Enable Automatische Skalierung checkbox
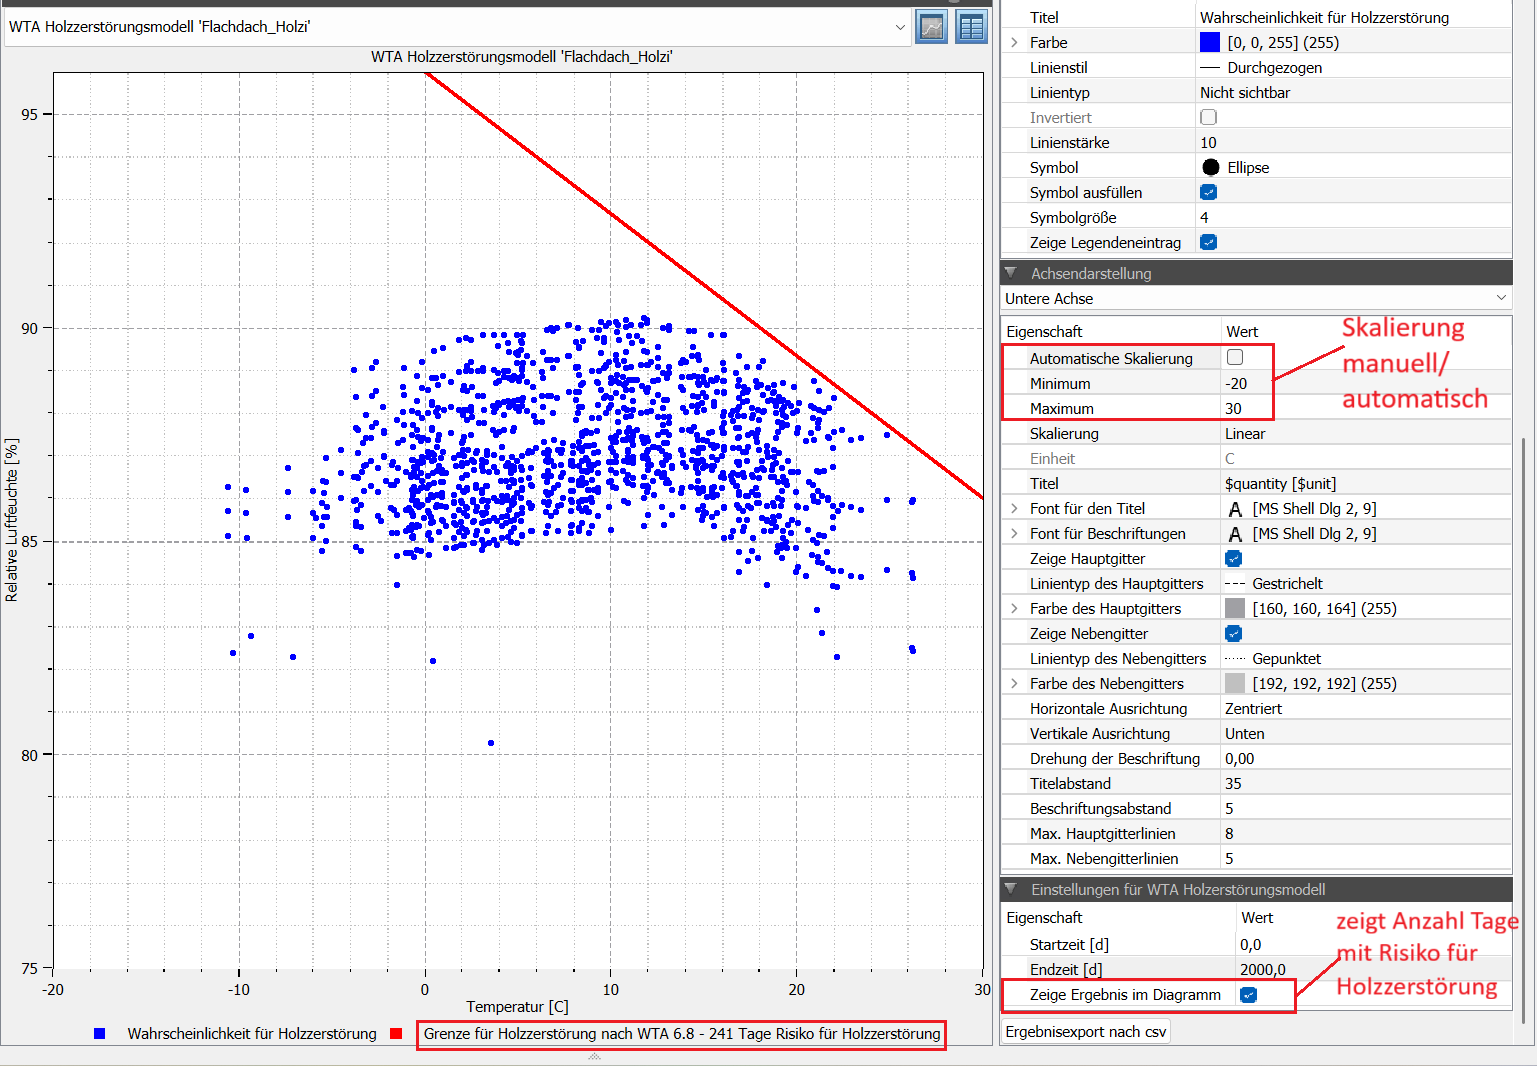The image size is (1537, 1066). pos(1235,357)
